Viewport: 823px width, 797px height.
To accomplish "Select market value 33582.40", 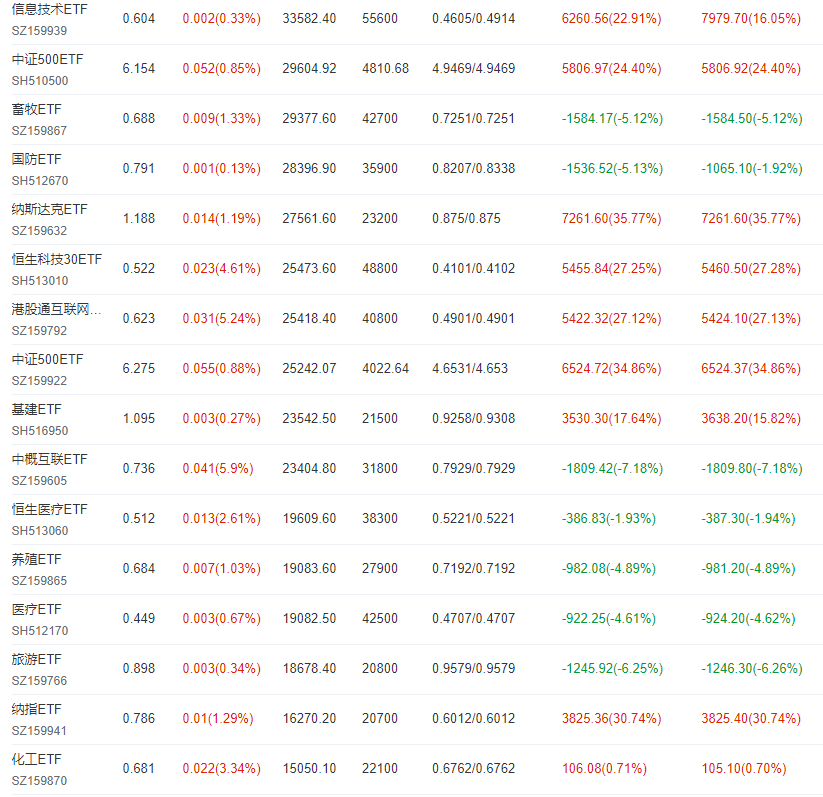I will (309, 18).
